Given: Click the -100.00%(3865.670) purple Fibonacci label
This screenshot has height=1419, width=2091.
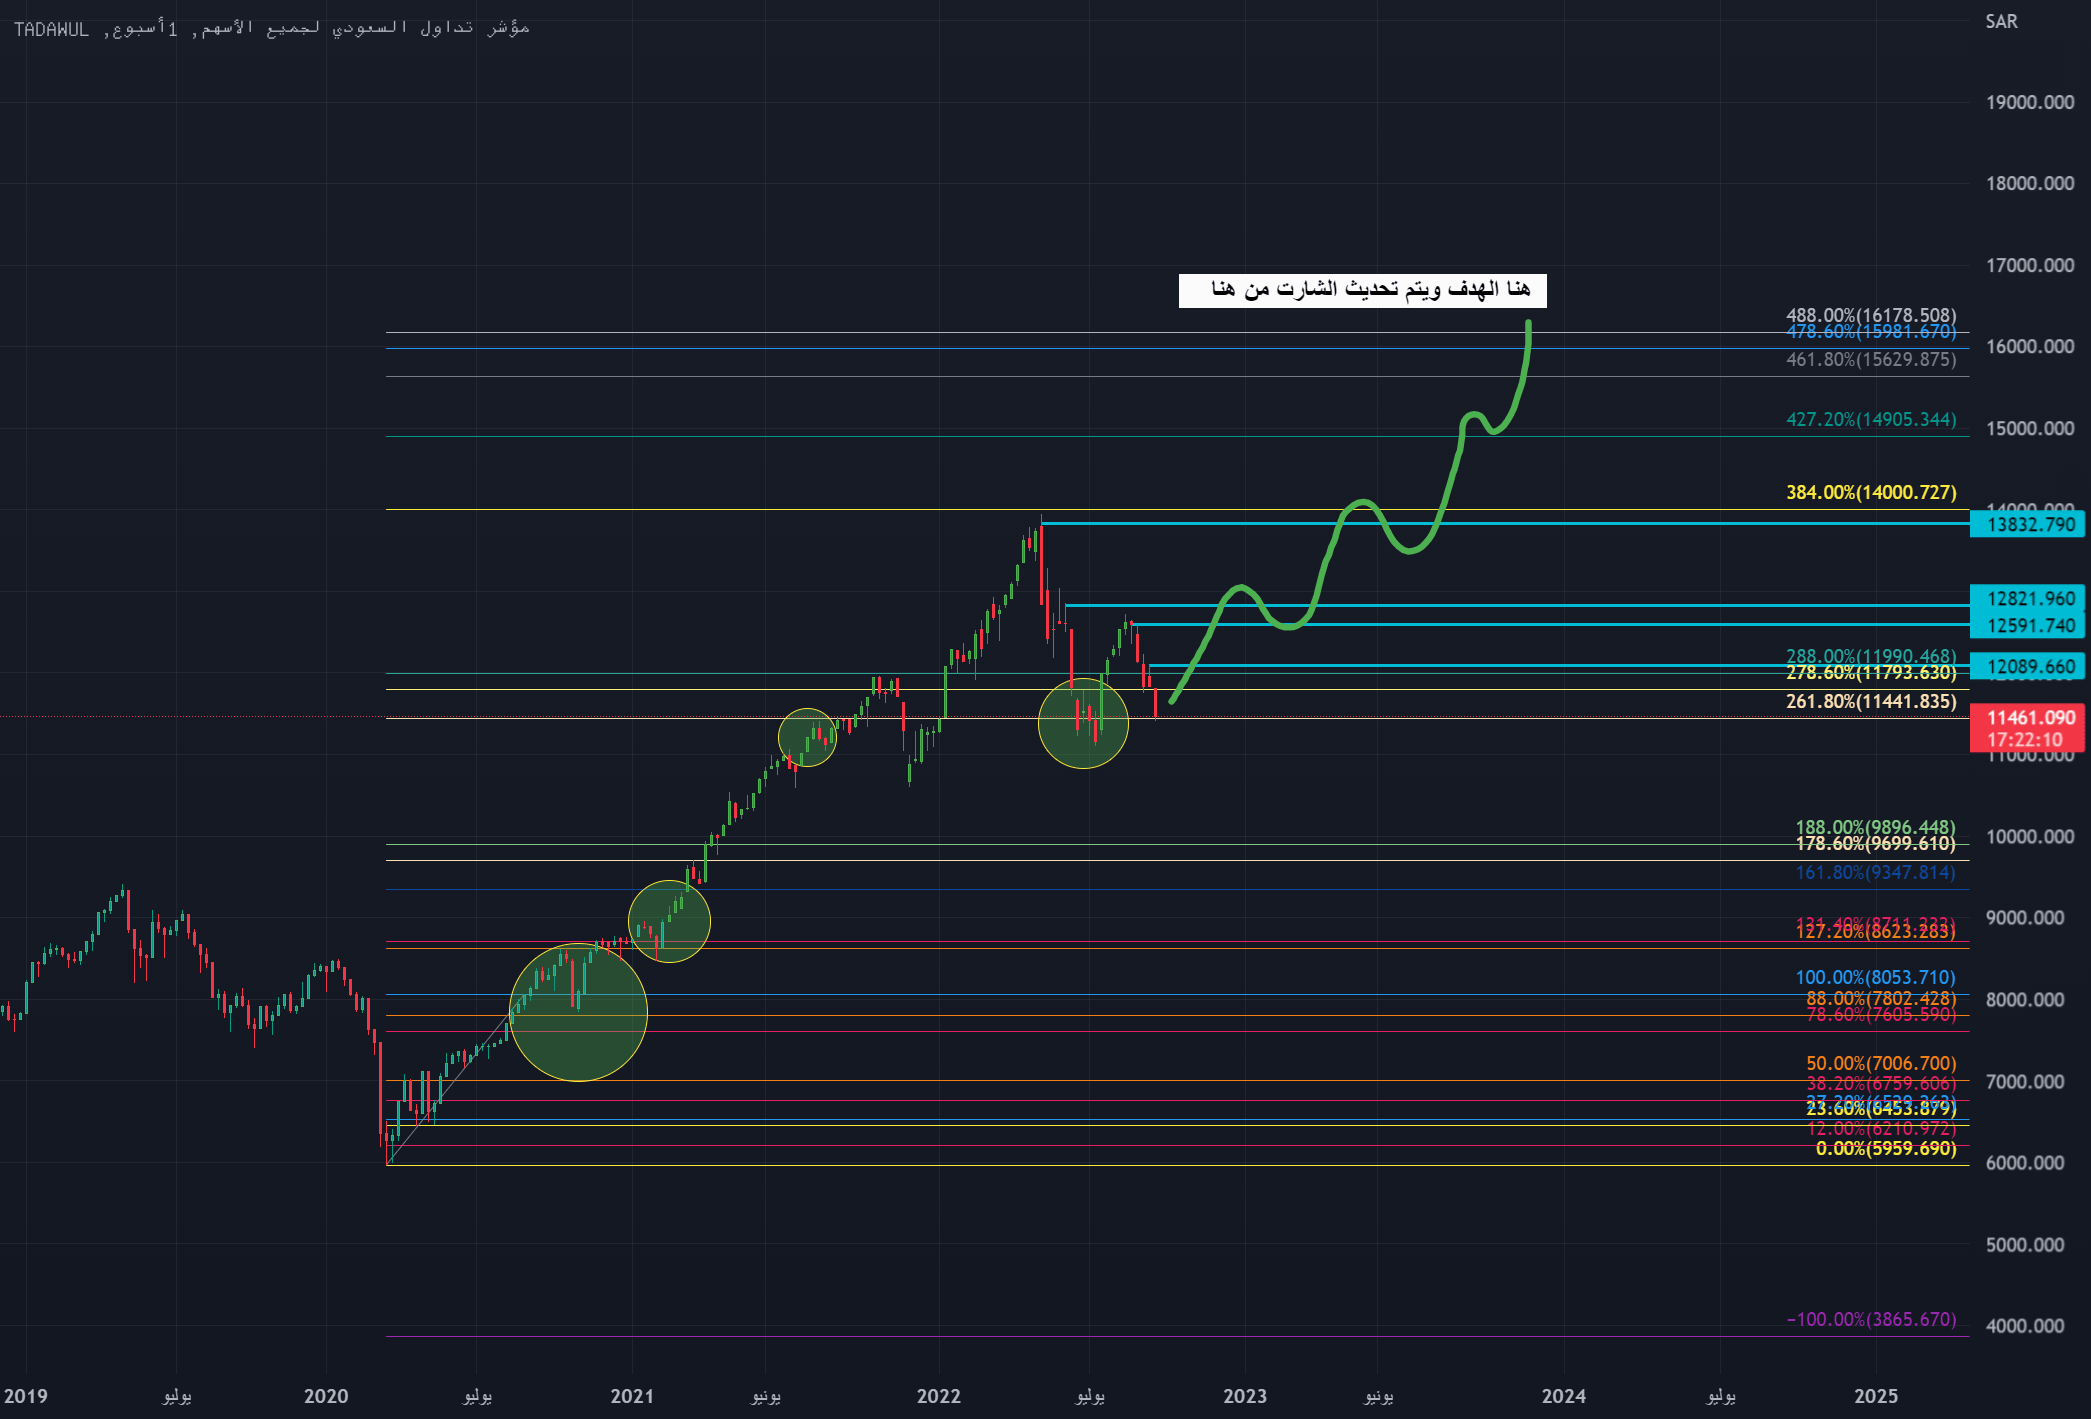Looking at the screenshot, I should click(1870, 1319).
